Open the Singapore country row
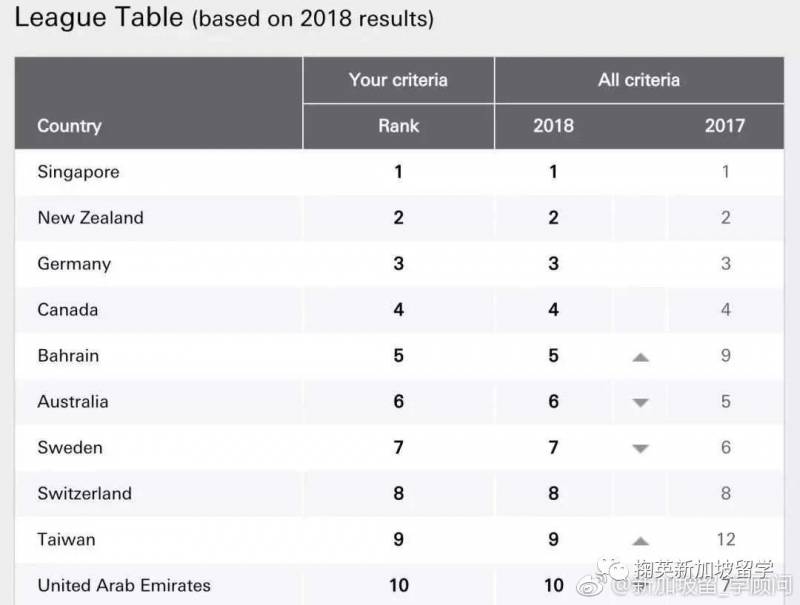This screenshot has height=605, width=800. point(78,172)
